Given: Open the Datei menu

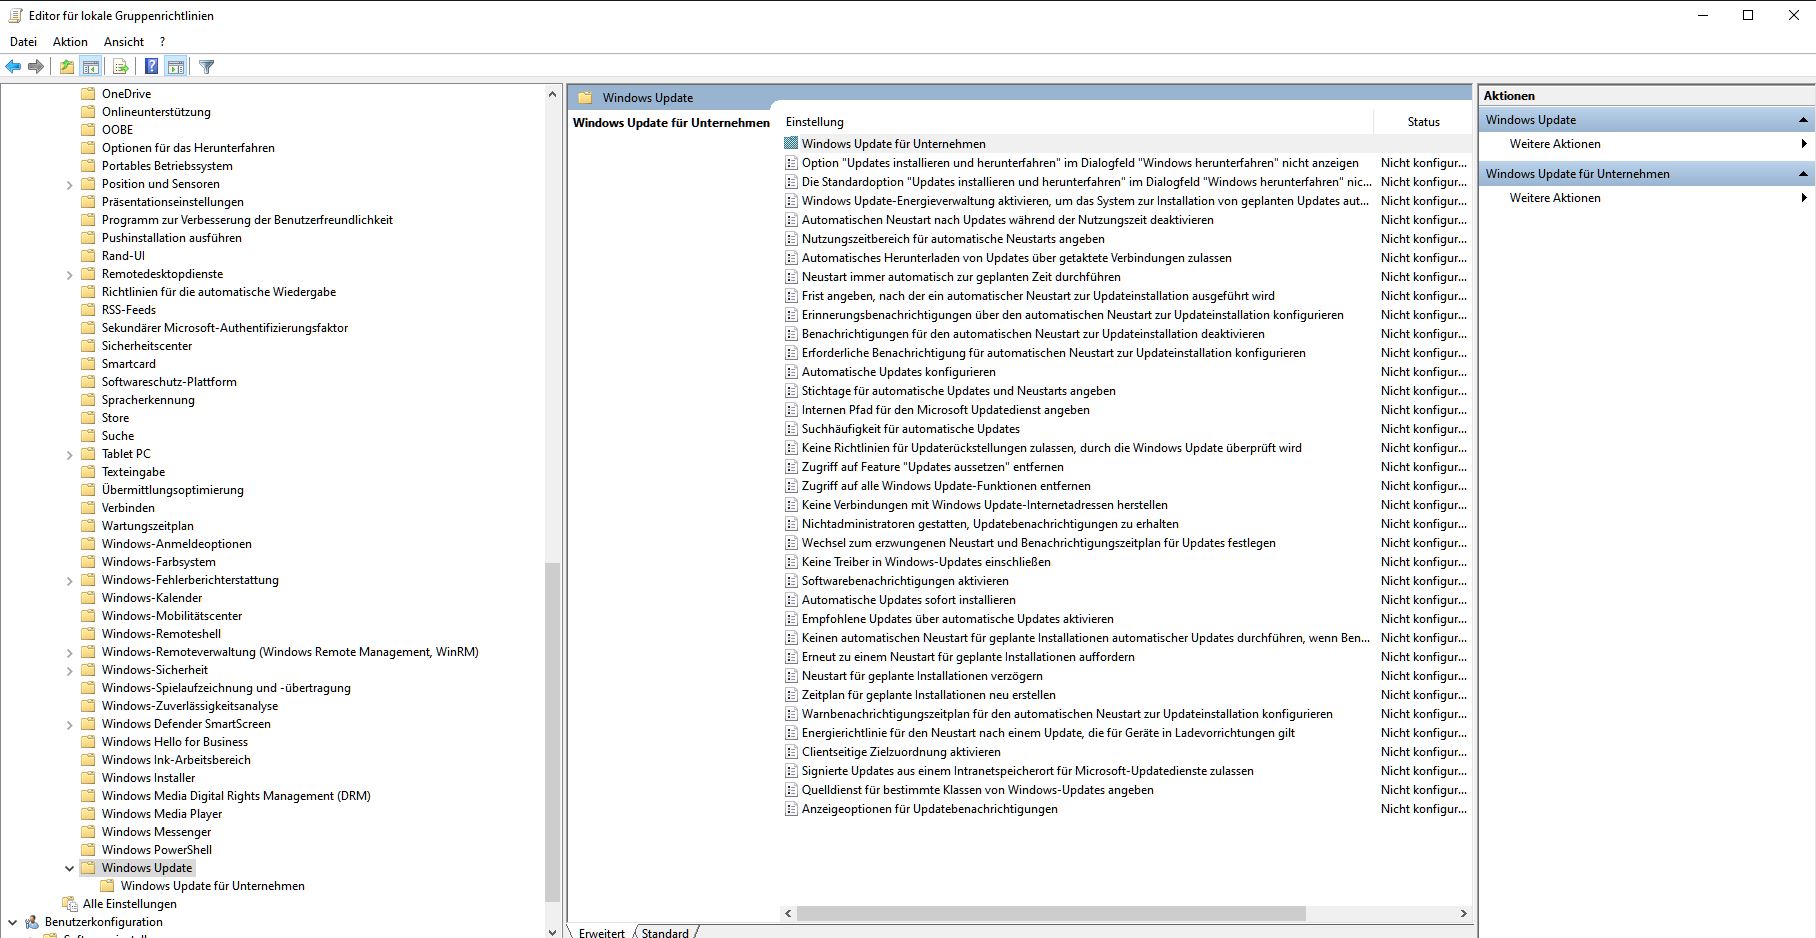Looking at the screenshot, I should (23, 42).
